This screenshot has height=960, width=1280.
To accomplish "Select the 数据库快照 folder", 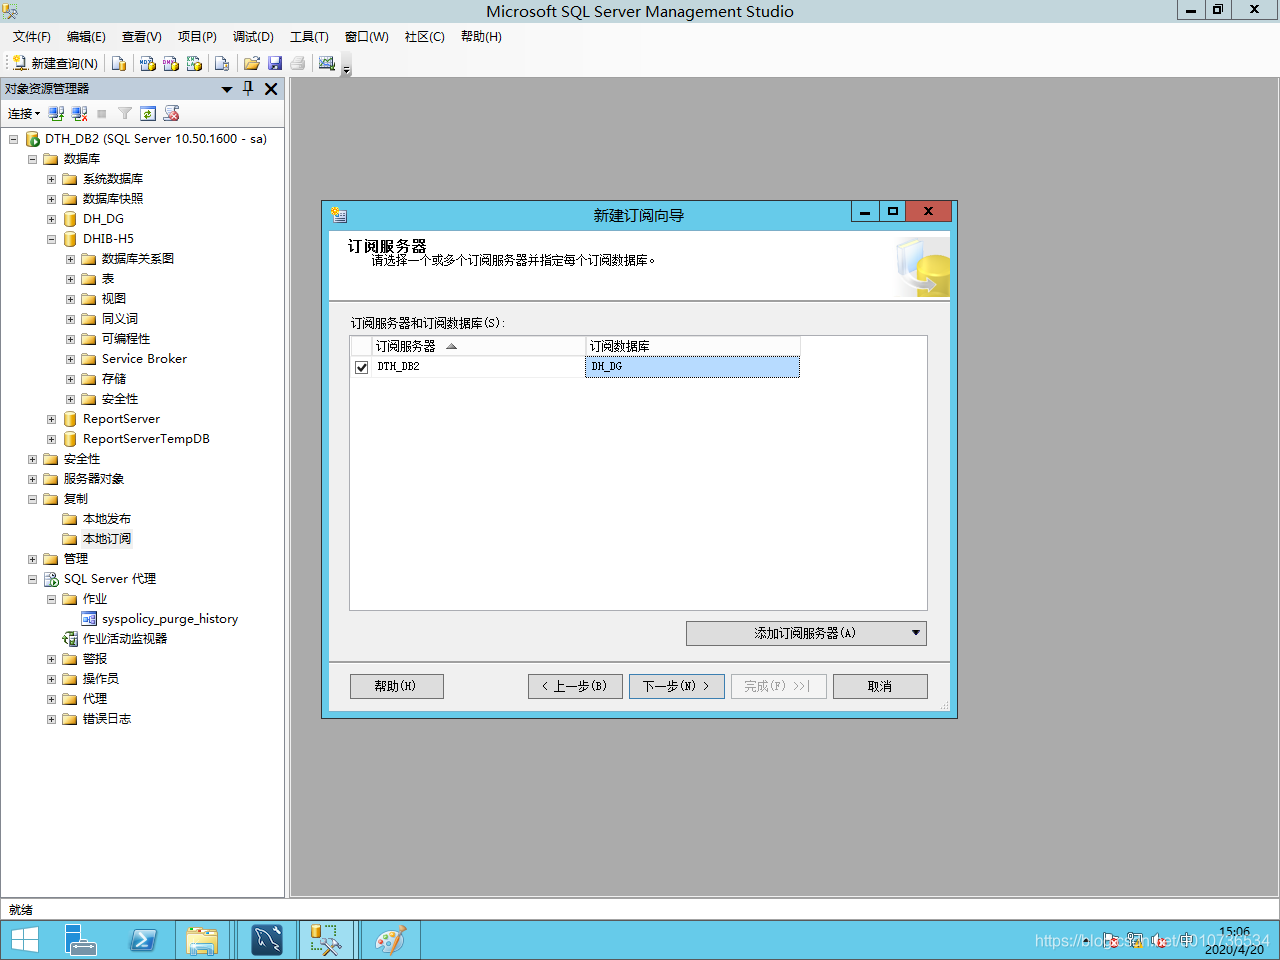I will [113, 199].
